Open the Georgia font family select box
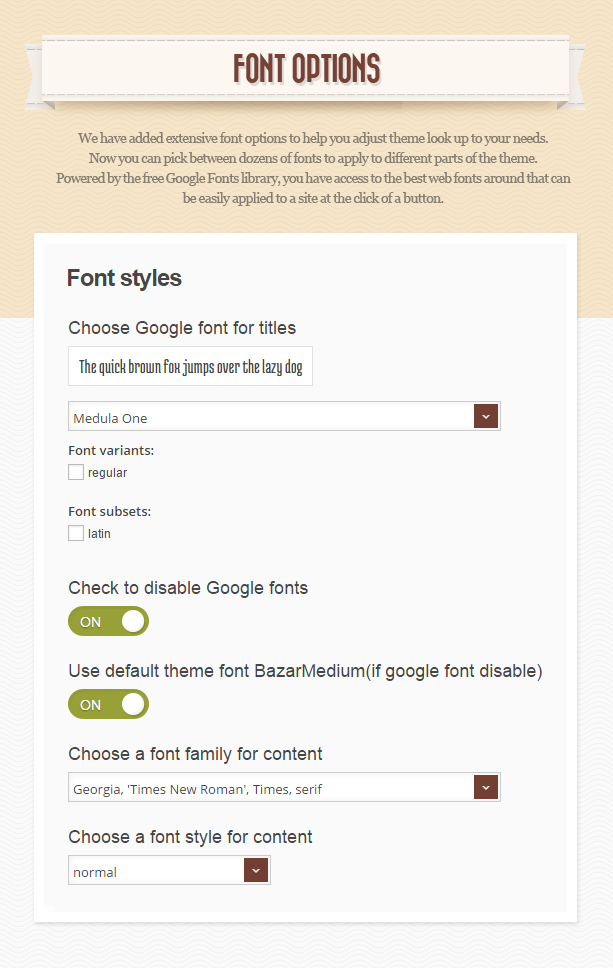613x968 pixels. [284, 787]
